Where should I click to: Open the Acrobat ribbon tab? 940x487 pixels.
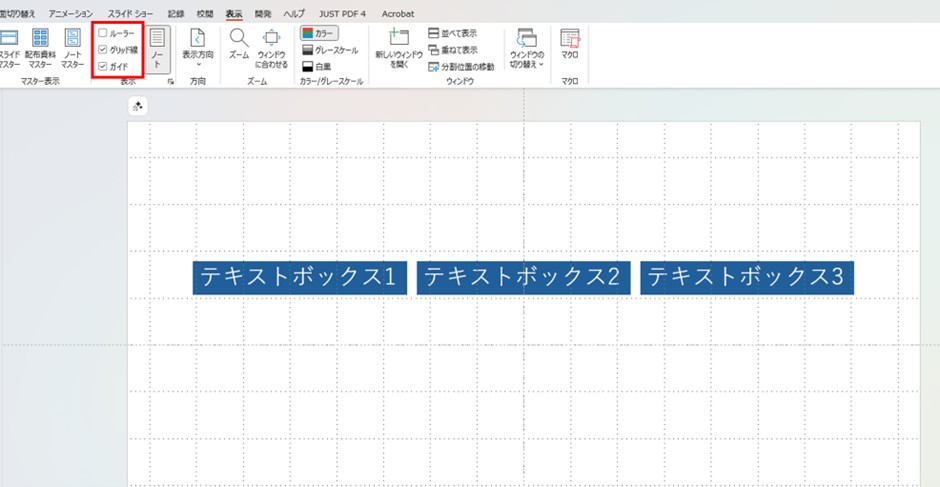point(398,14)
